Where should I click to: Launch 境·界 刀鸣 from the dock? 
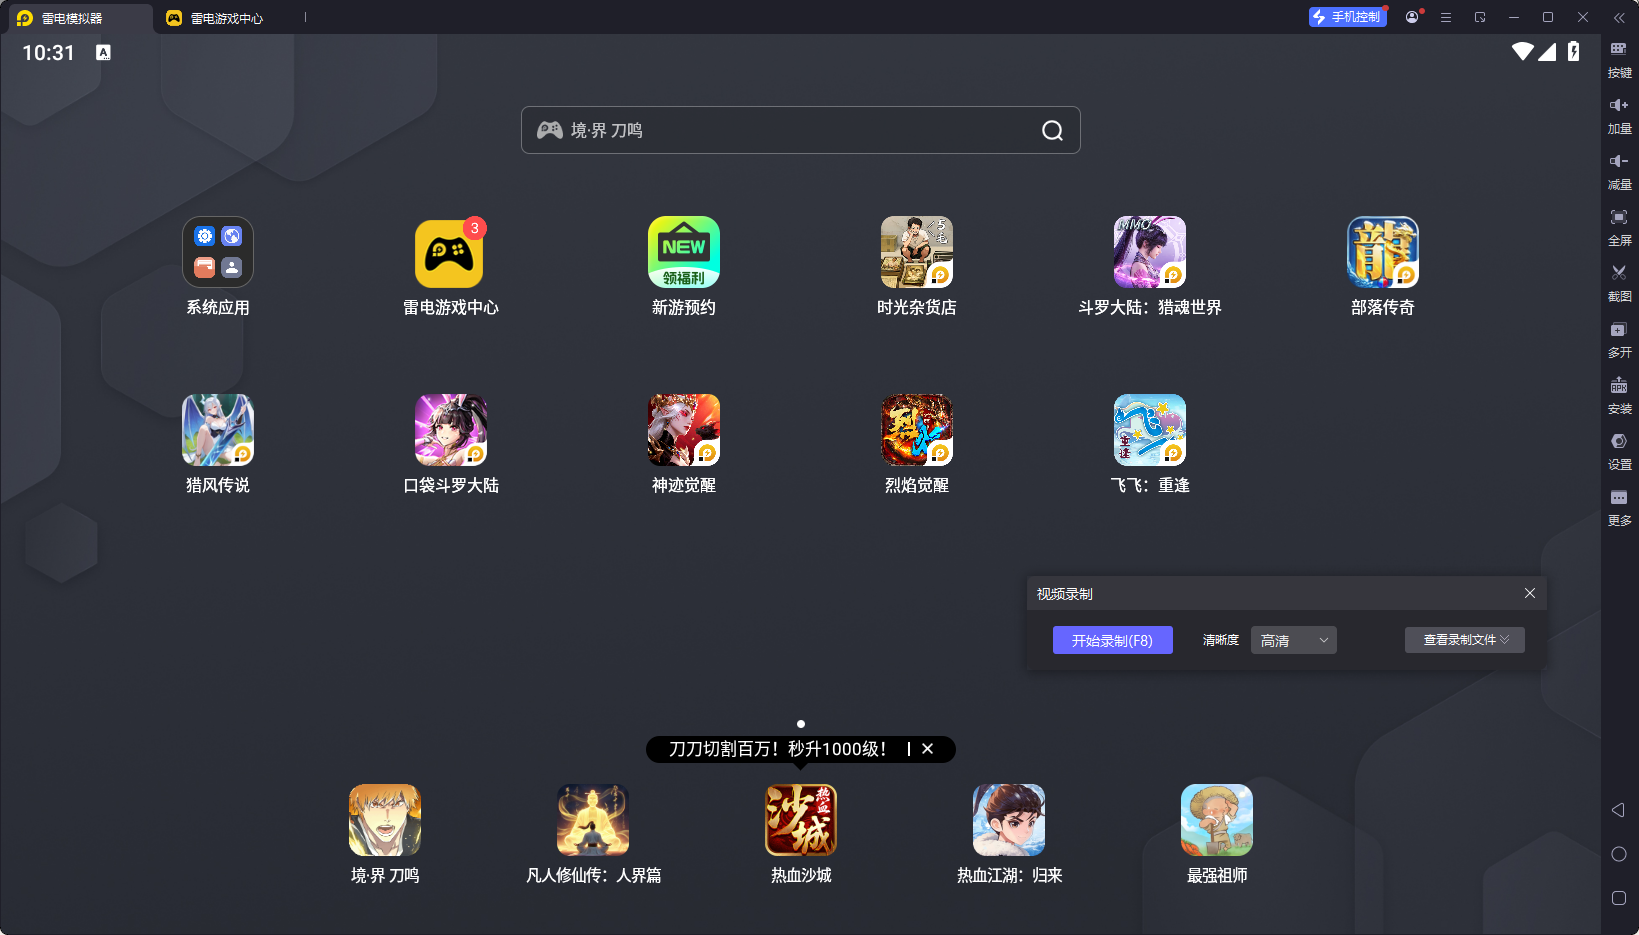[385, 820]
